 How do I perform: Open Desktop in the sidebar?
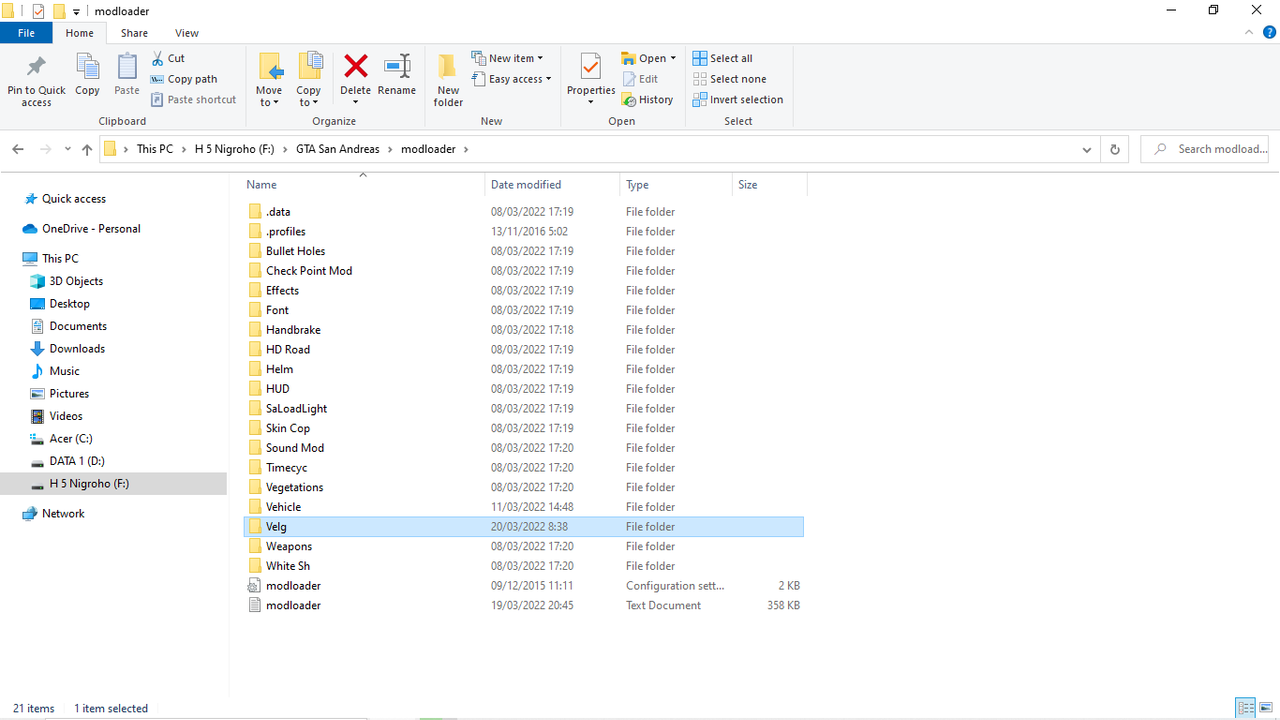69,304
